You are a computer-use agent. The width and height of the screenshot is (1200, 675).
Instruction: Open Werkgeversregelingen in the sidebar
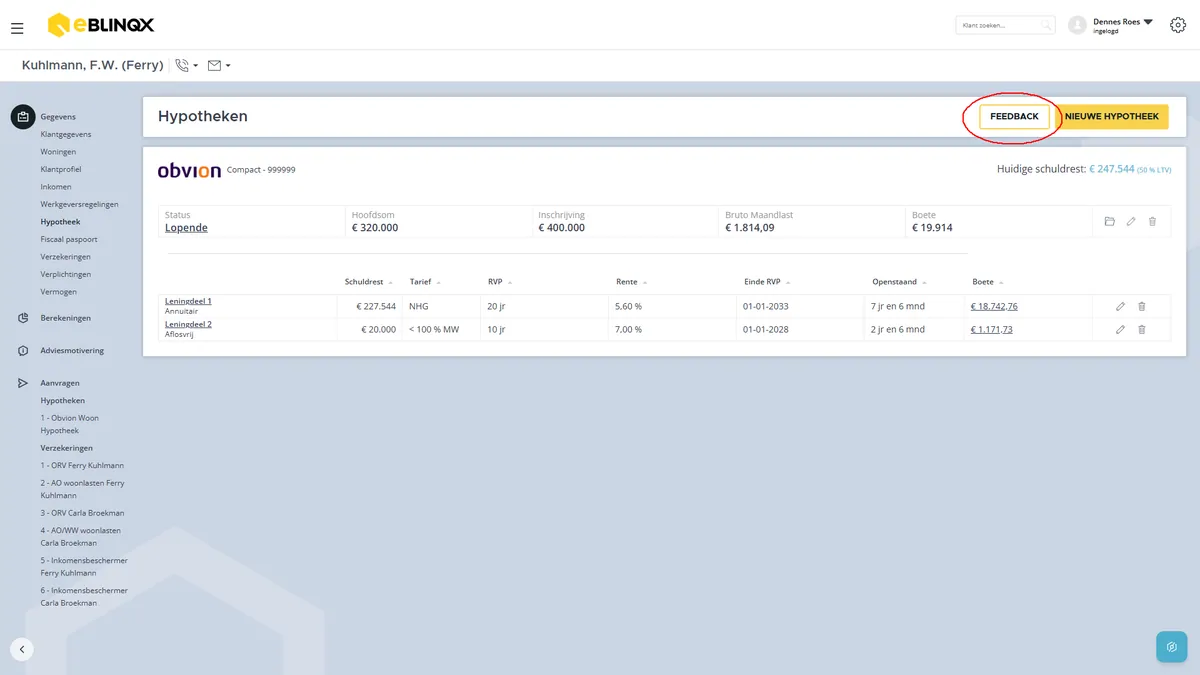coord(79,204)
